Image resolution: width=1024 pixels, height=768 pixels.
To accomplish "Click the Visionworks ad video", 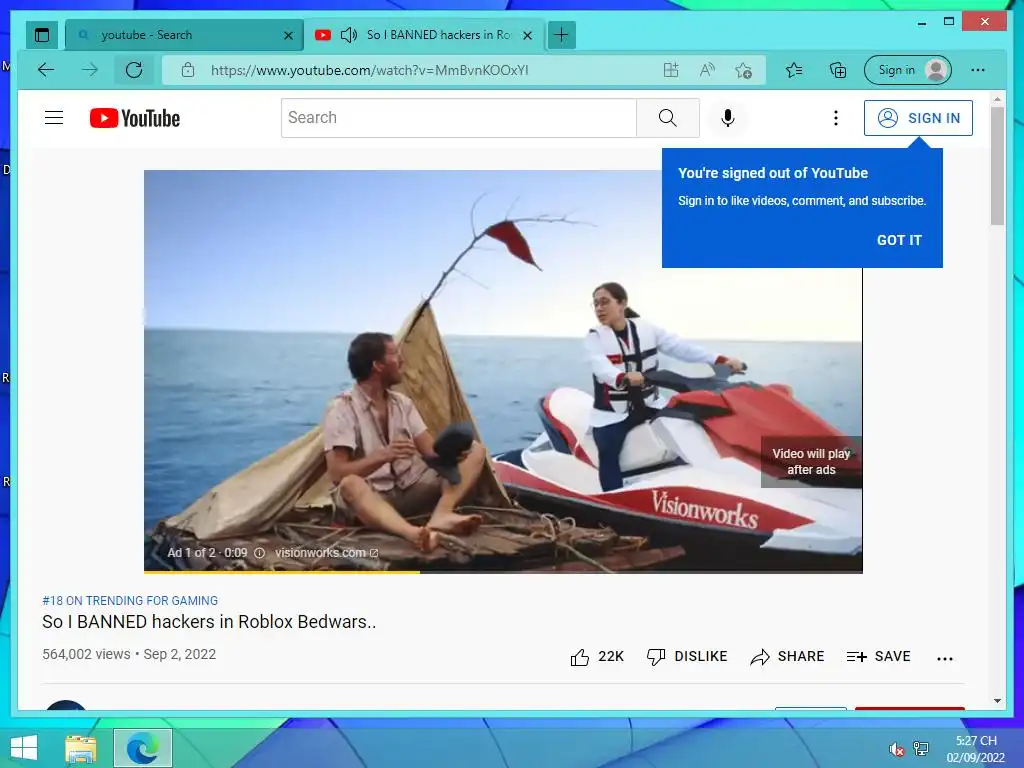I will tap(503, 371).
